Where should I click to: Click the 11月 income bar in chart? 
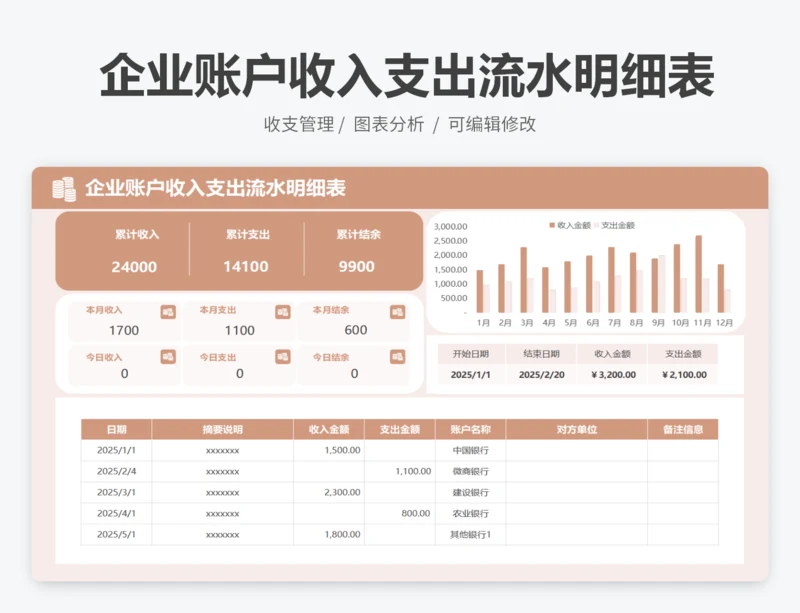point(698,274)
